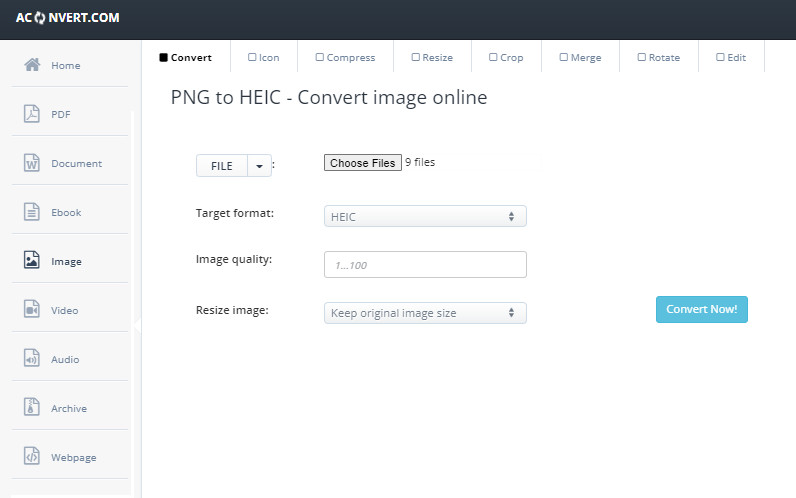Select the Document icon in sidebar
796x498 pixels.
(x=32, y=163)
